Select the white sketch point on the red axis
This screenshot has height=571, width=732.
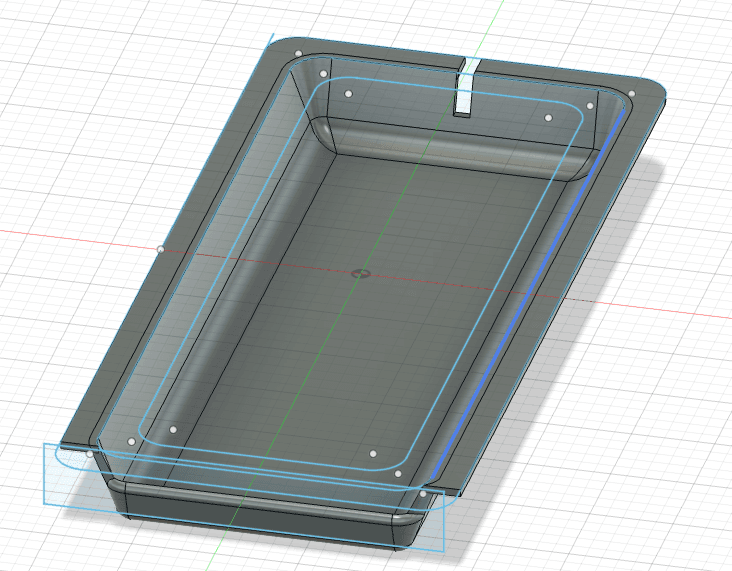160,250
